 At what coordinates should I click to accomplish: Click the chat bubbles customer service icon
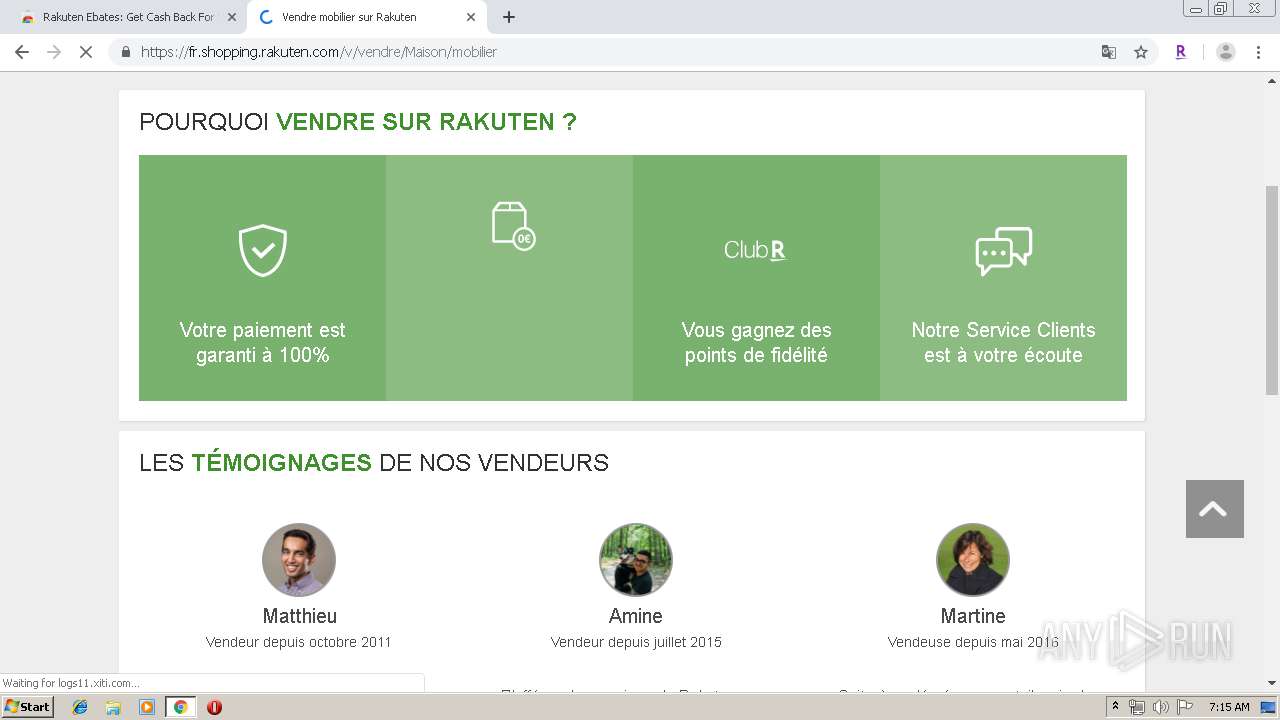(x=1003, y=252)
